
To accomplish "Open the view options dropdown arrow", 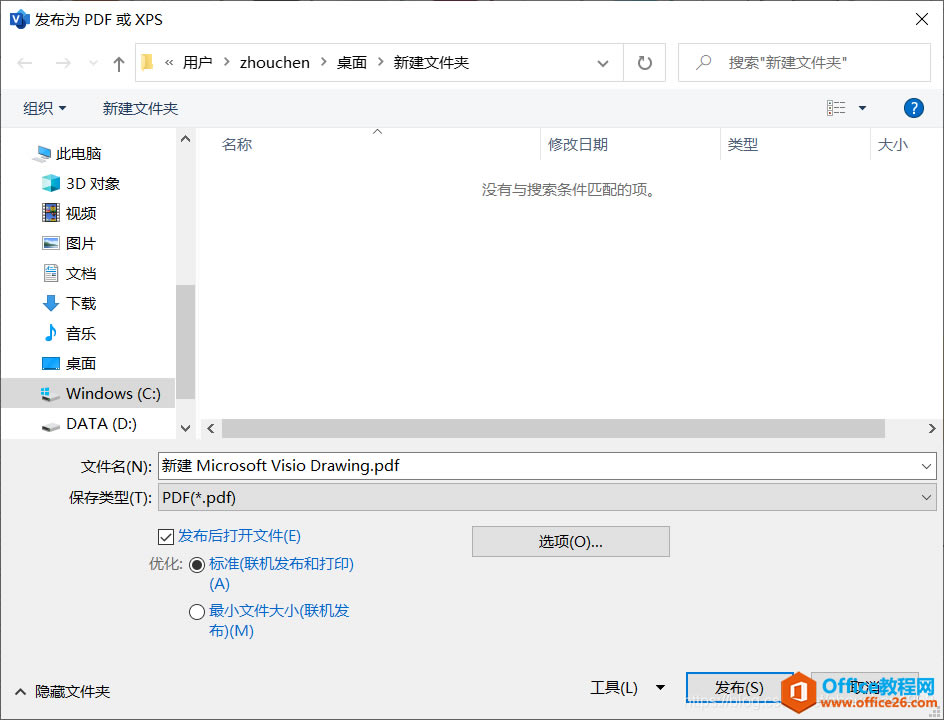I will point(862,108).
